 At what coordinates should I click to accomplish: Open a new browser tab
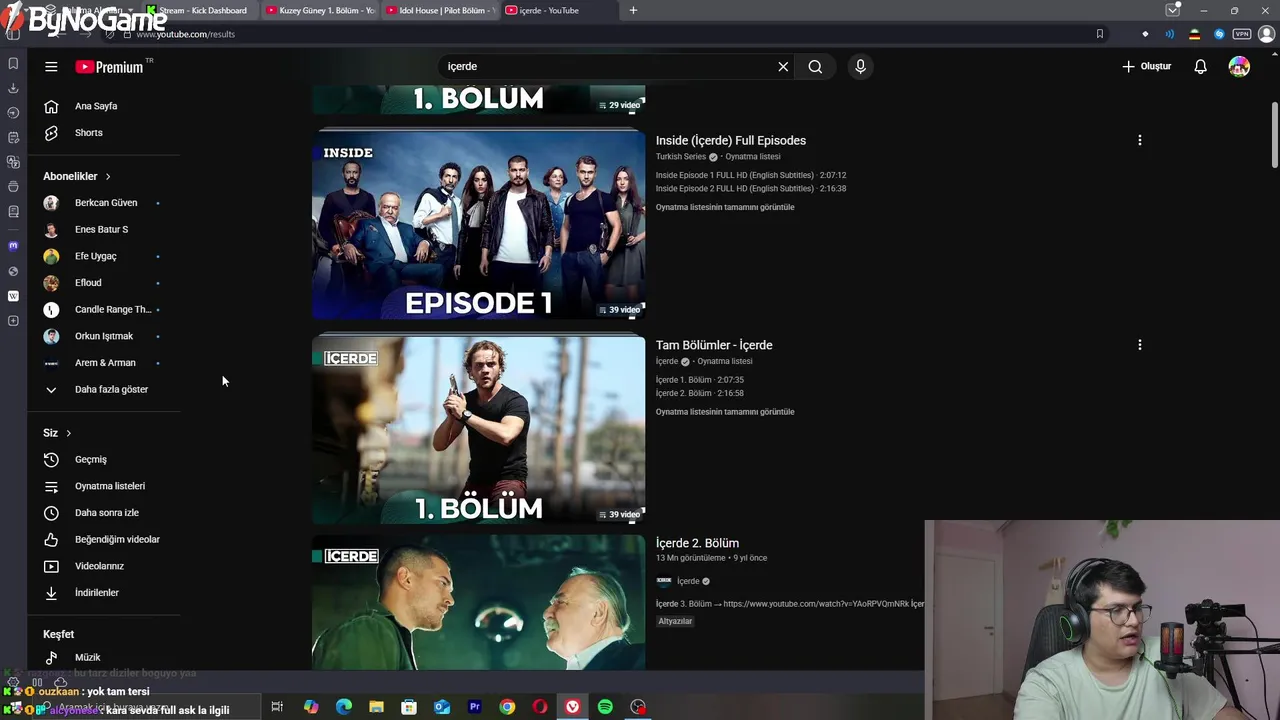point(633,10)
